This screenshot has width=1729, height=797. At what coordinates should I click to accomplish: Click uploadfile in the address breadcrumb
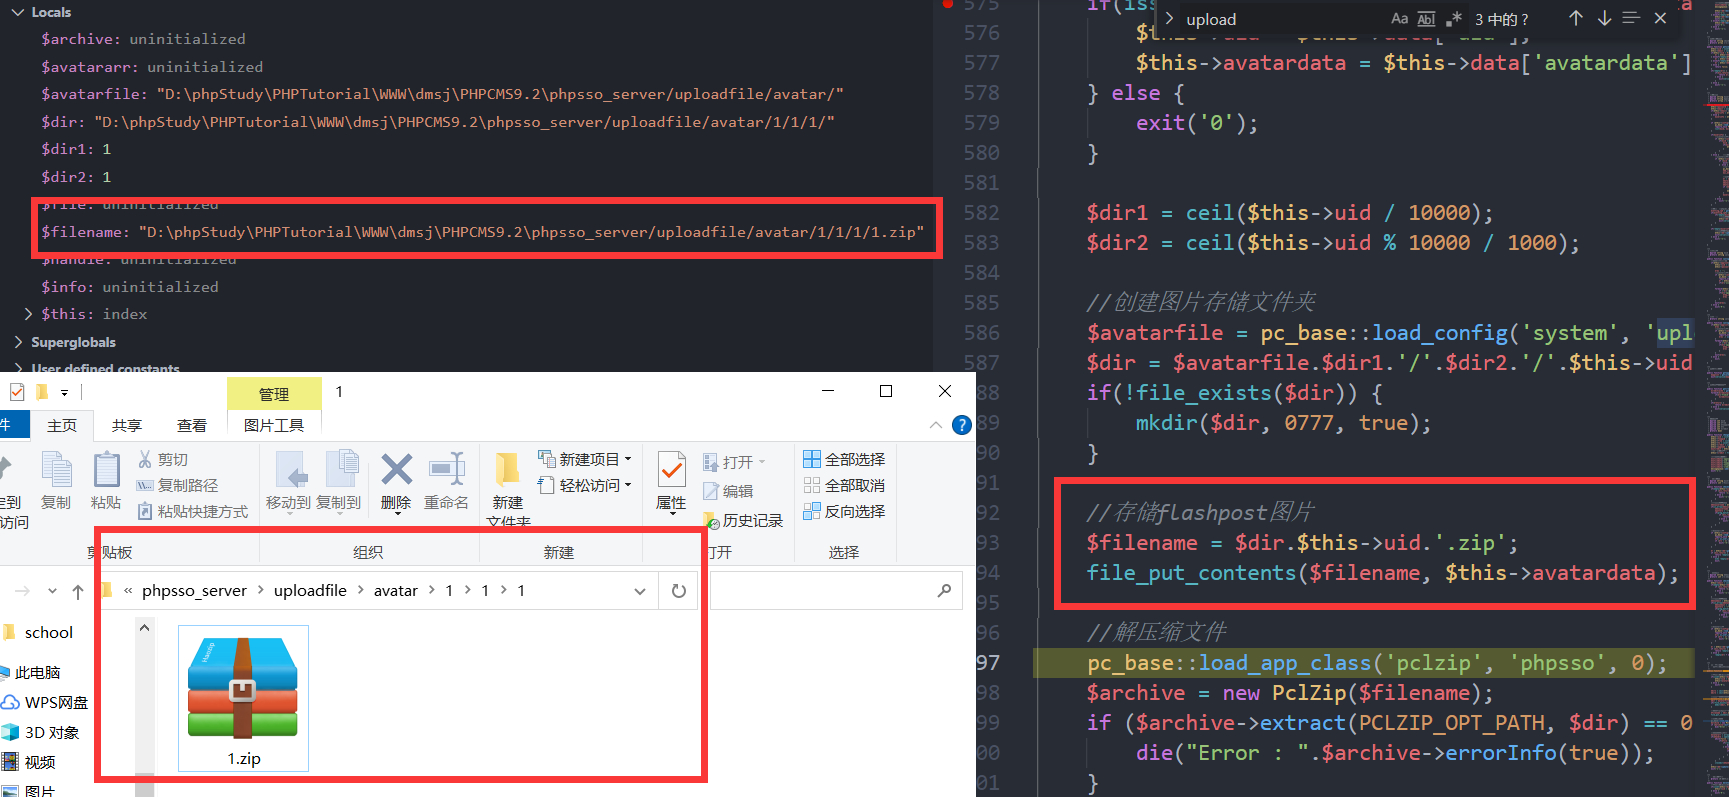(x=310, y=591)
